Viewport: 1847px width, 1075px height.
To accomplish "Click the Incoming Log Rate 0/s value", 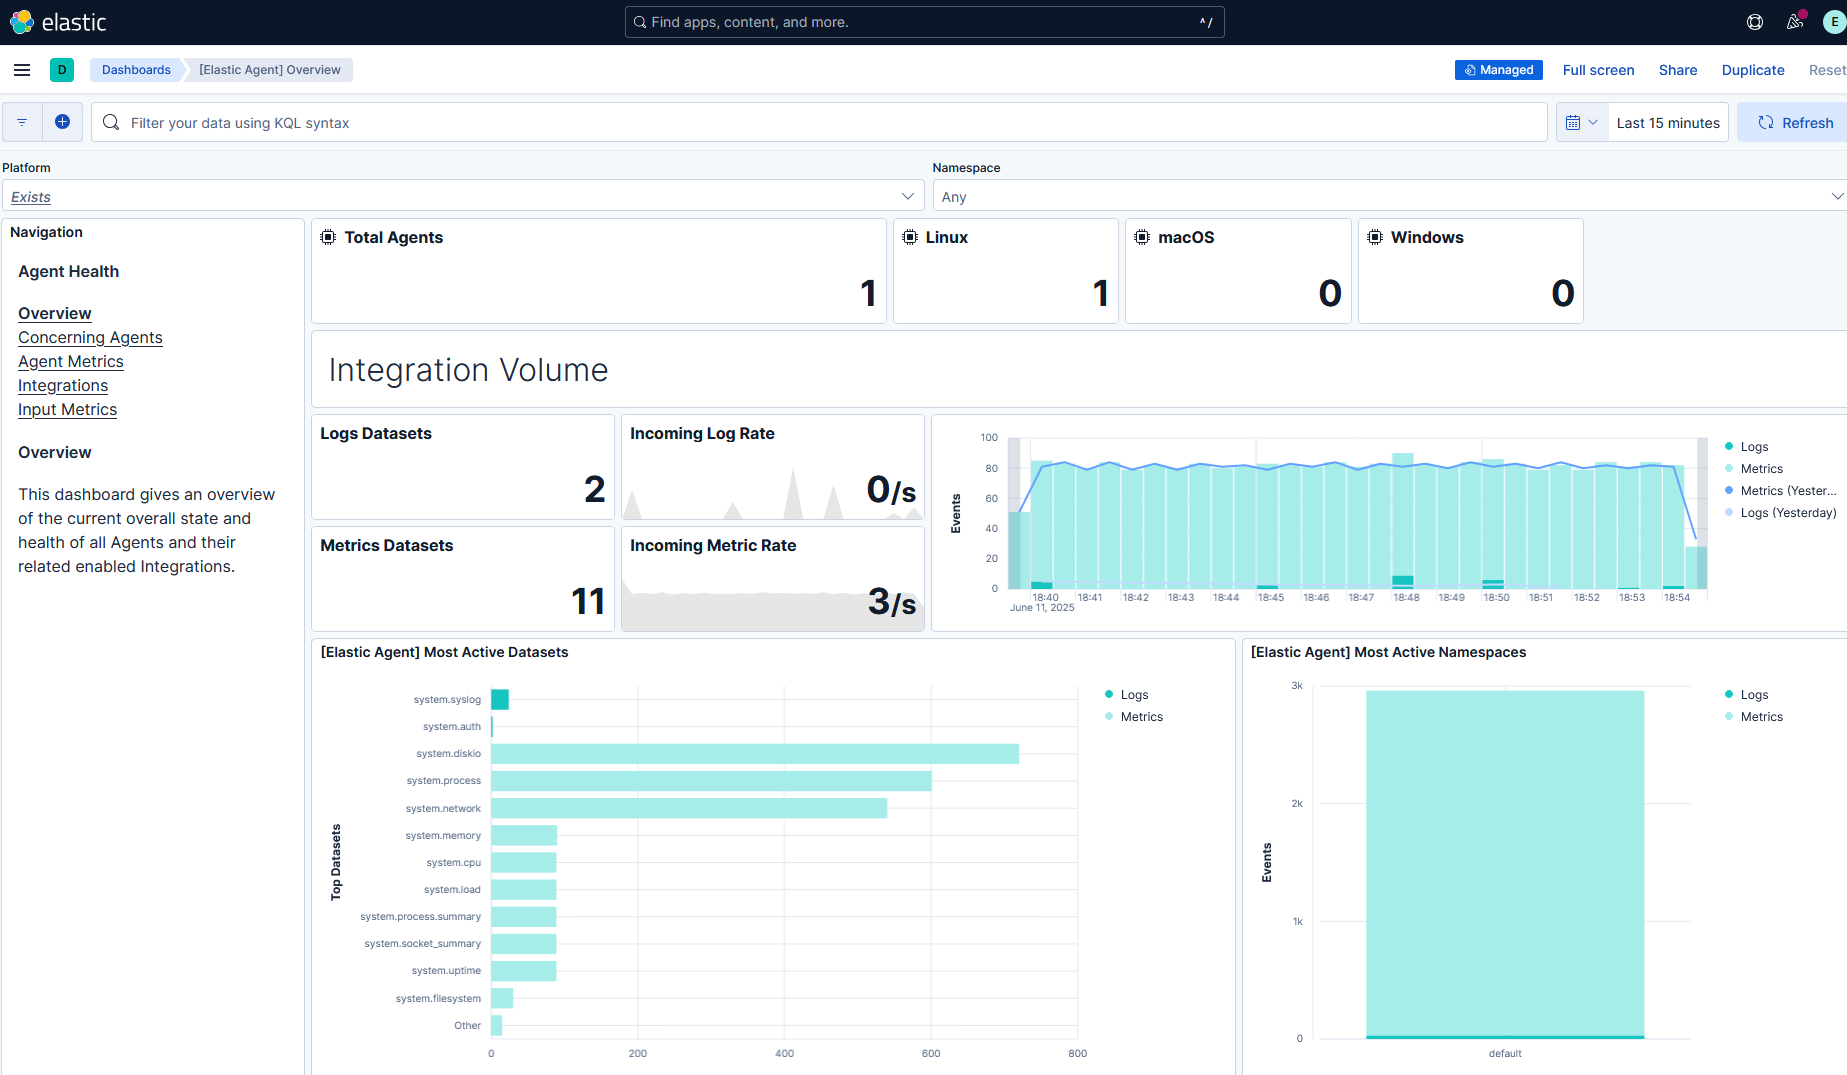I will 891,489.
